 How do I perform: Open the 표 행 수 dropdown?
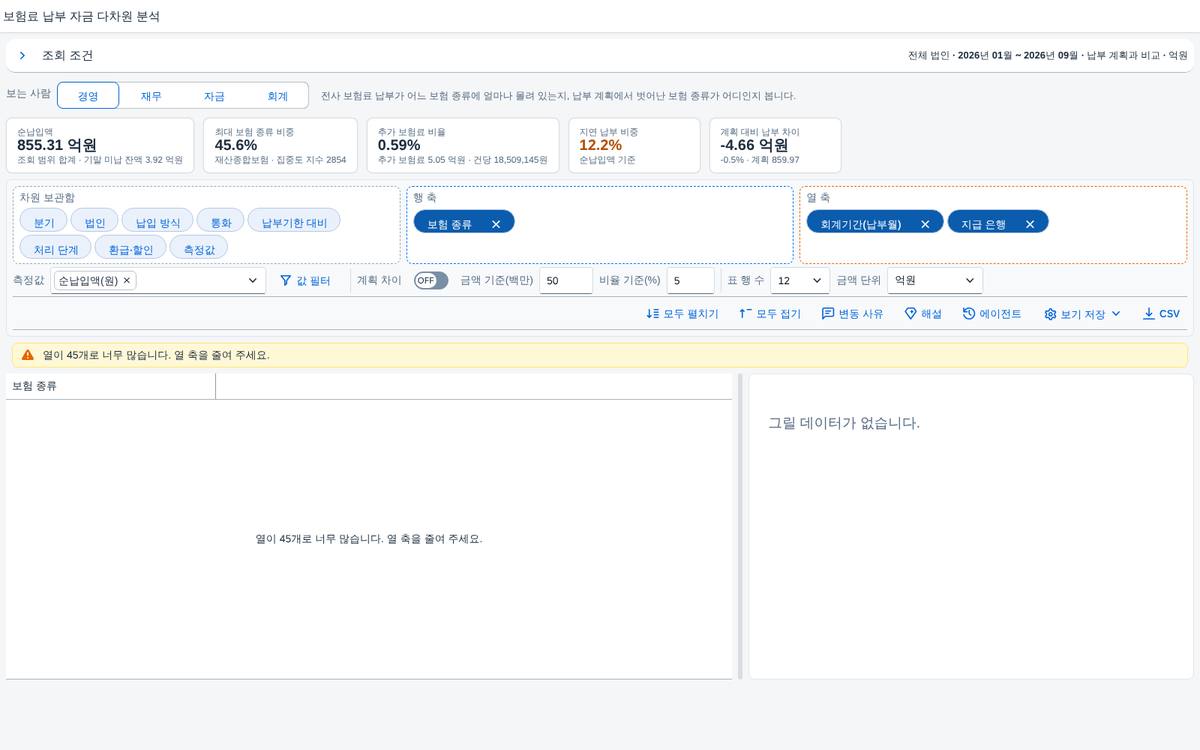[x=800, y=281]
